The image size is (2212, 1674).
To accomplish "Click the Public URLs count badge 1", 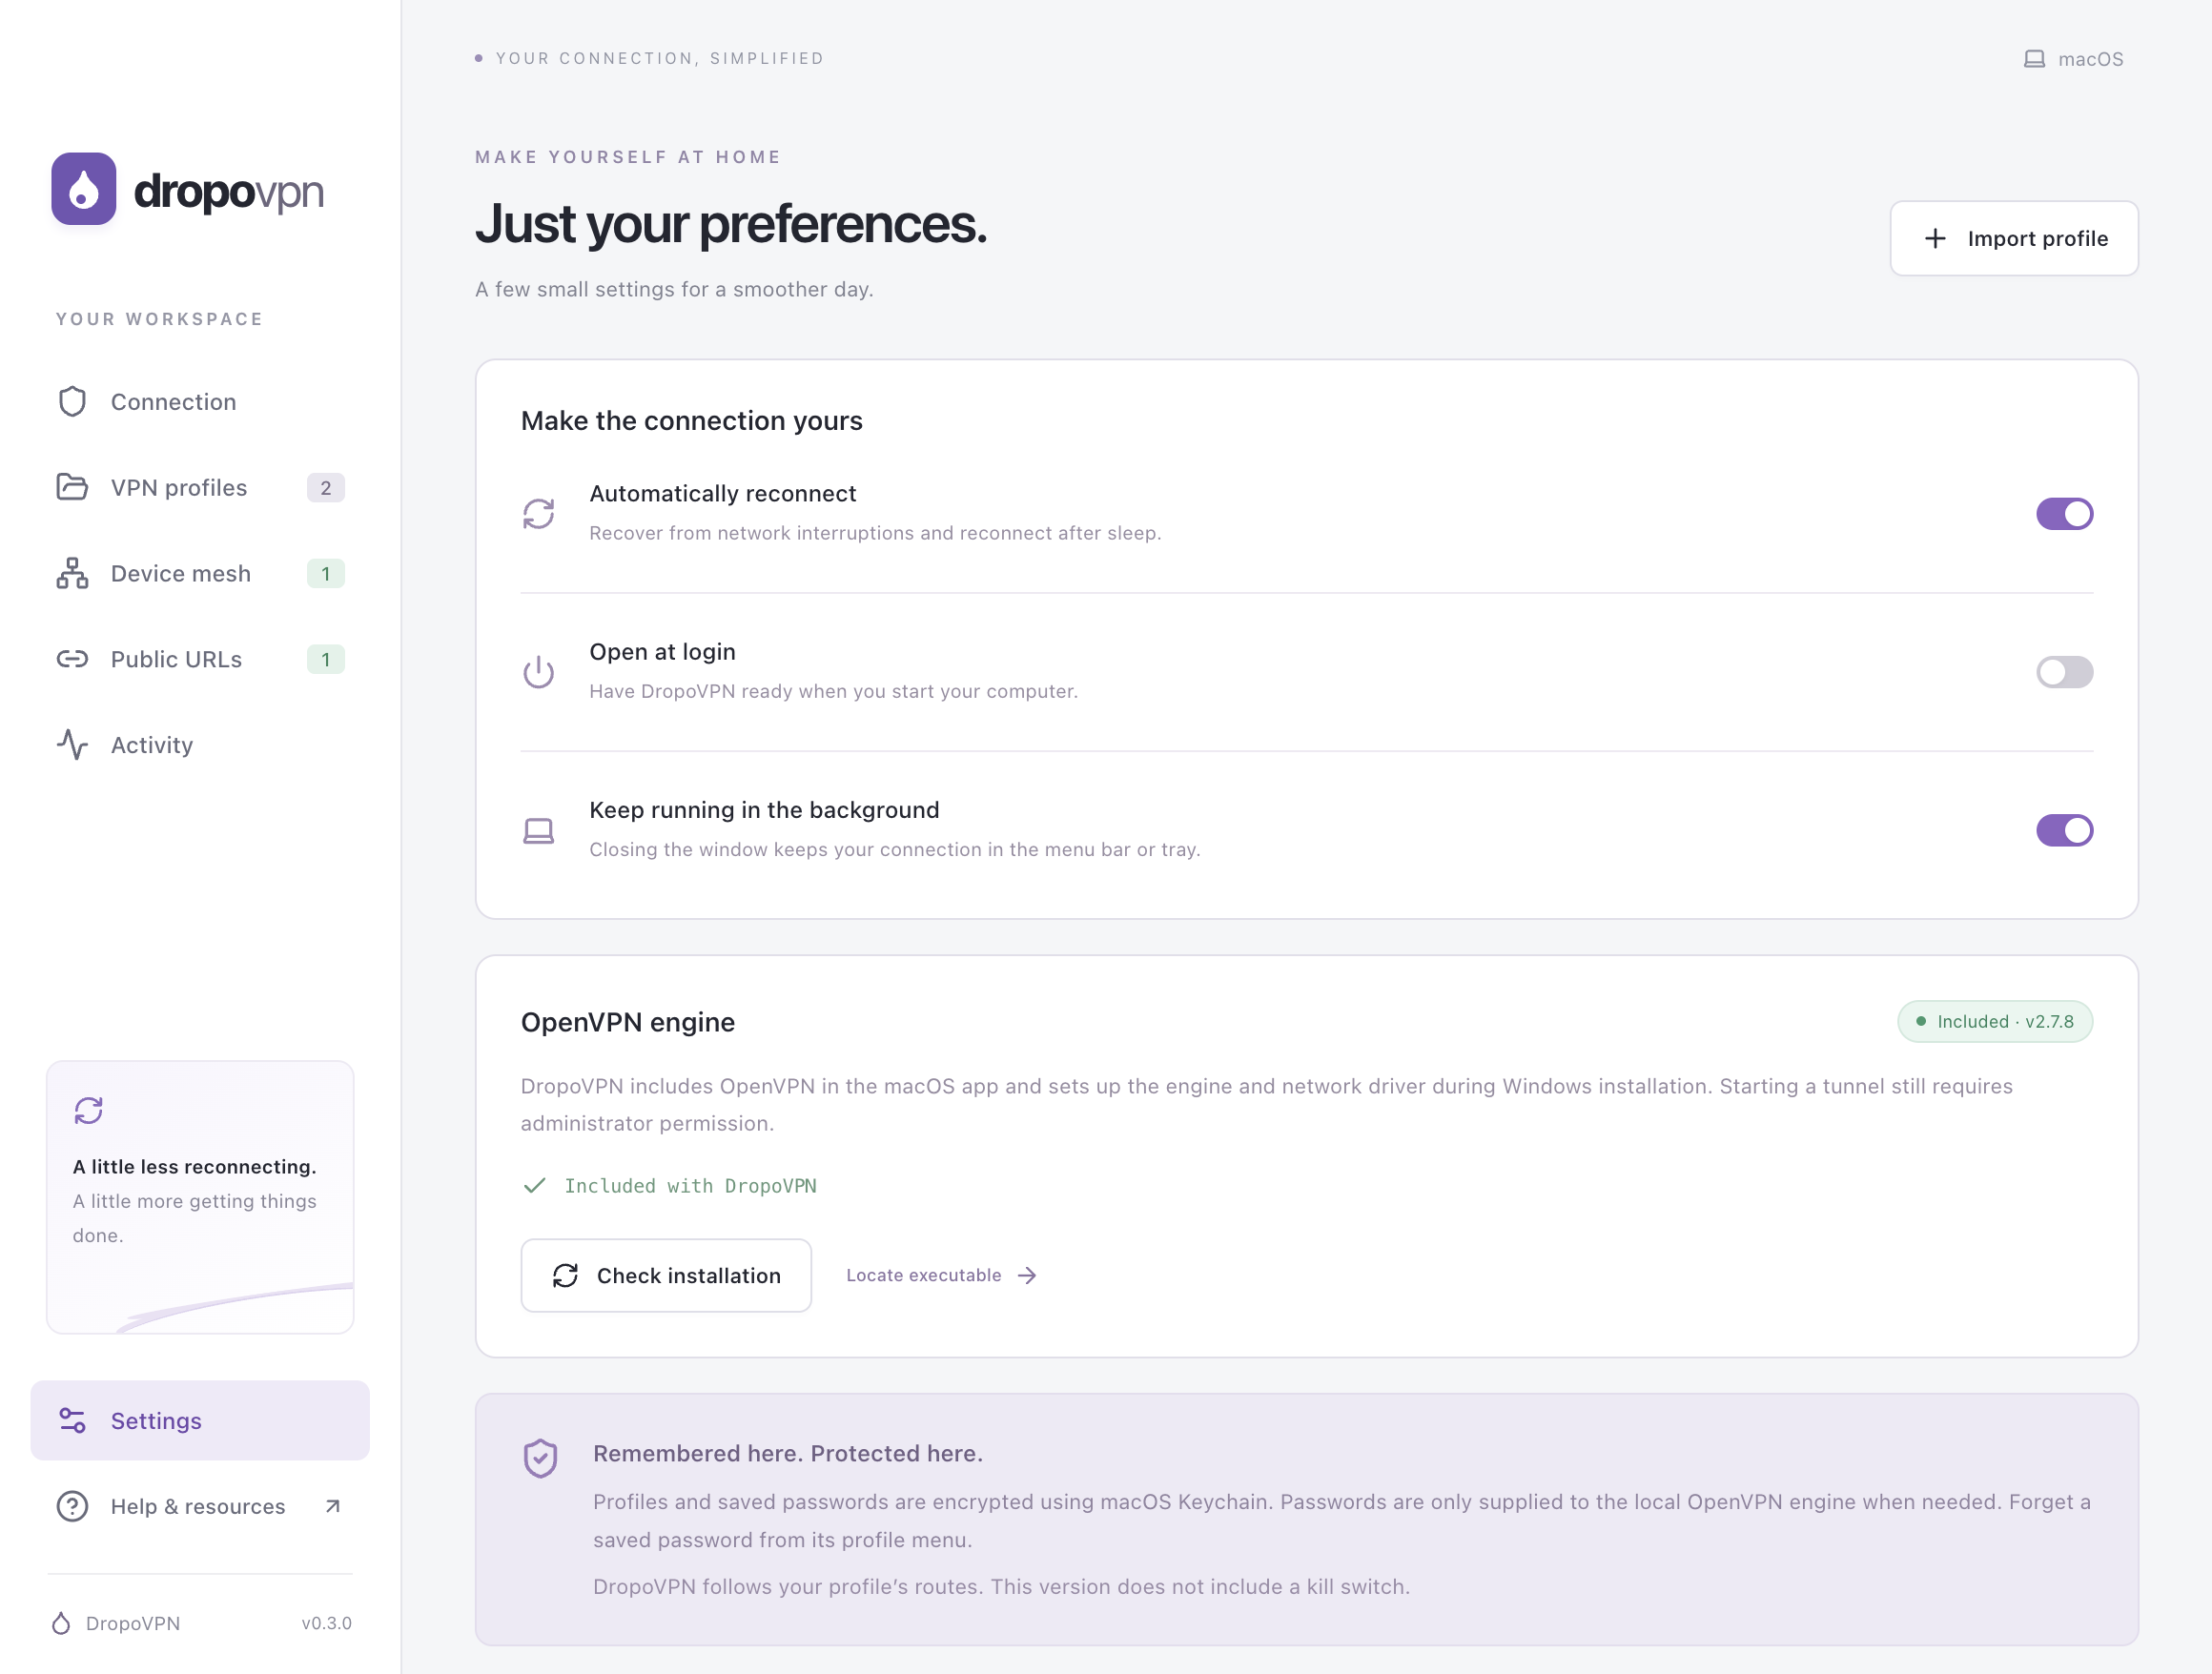I will 326,660.
